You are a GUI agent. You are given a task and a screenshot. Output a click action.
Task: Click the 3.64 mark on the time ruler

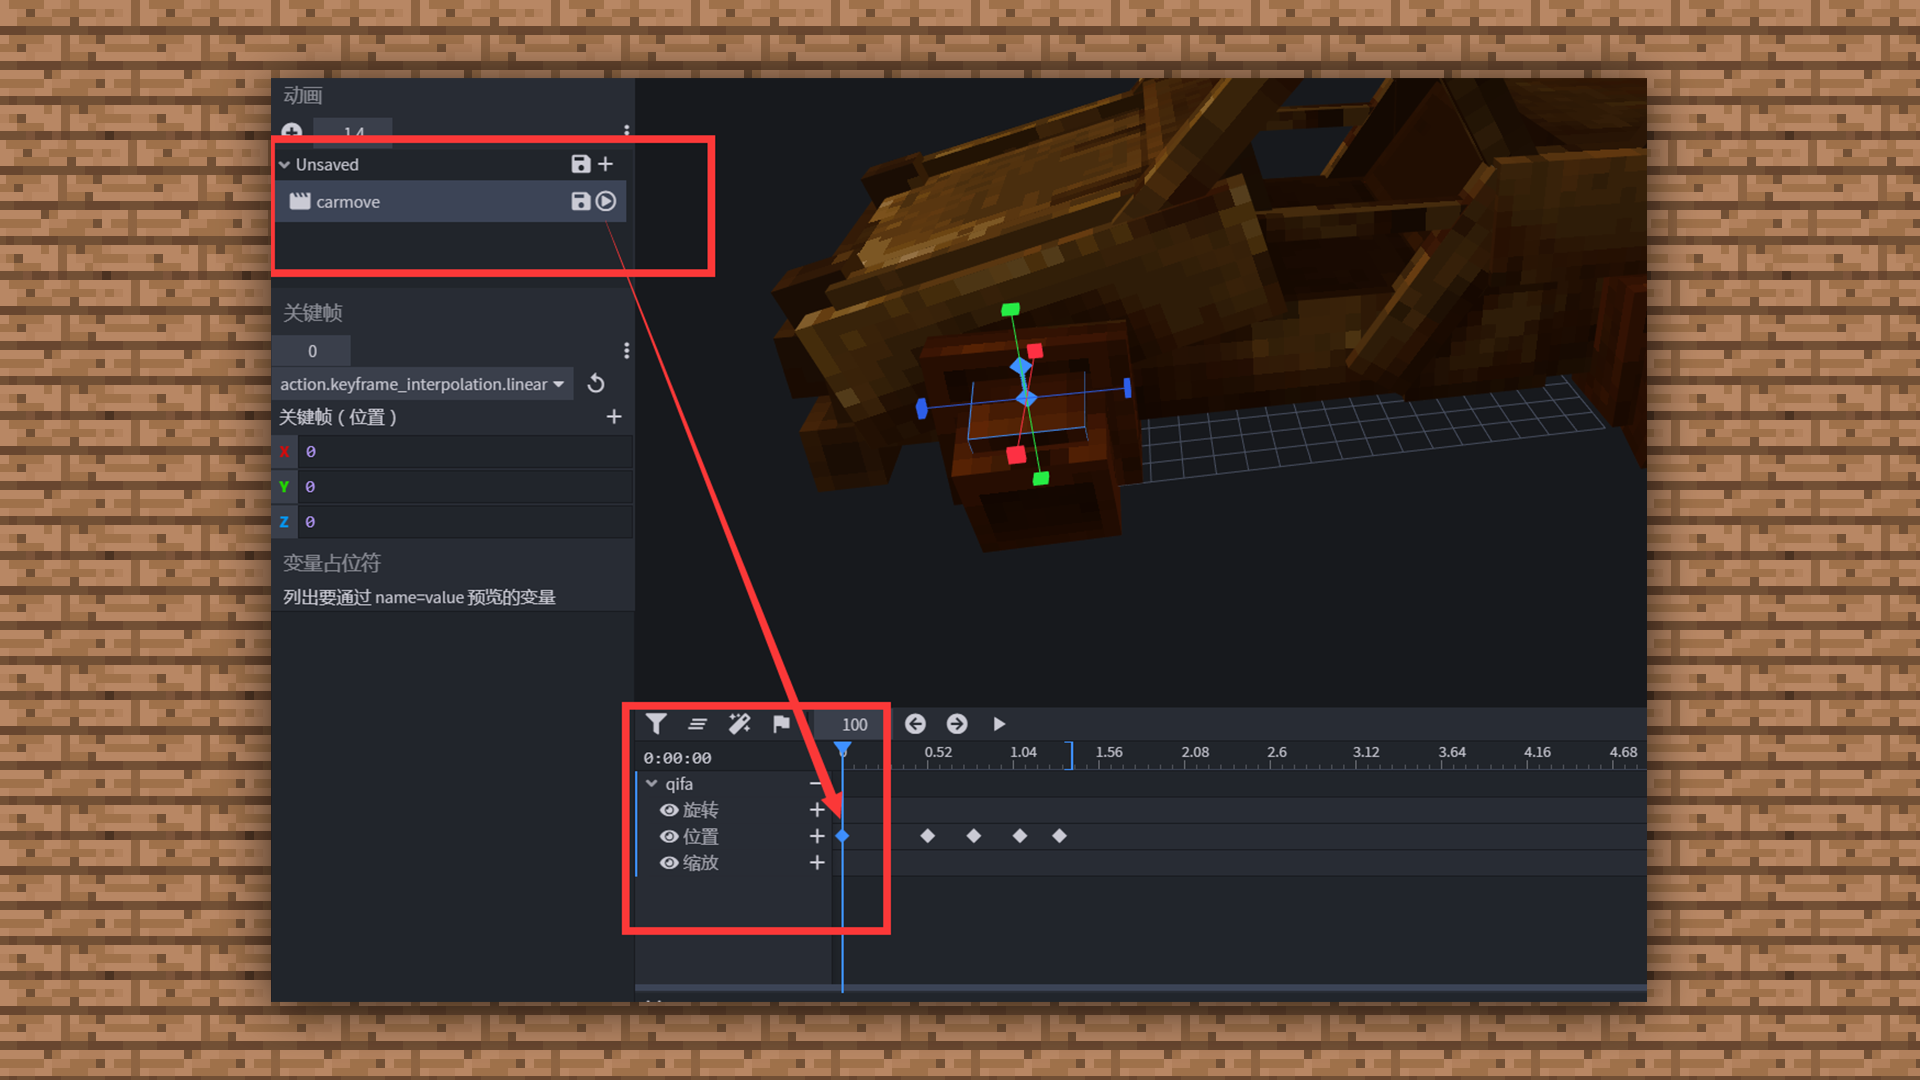pyautogui.click(x=1452, y=752)
